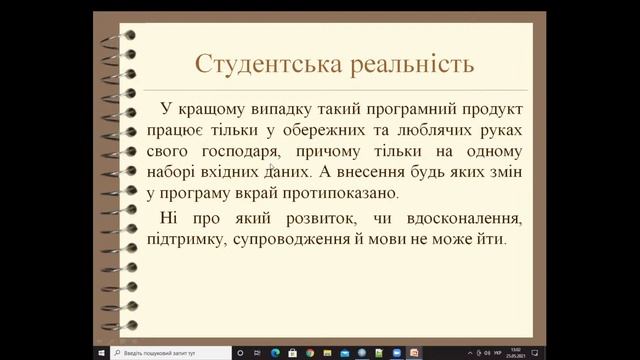The width and height of the screenshot is (640, 360).
Task: Launch Microsoft Edge from the taskbar
Action: 276,353
